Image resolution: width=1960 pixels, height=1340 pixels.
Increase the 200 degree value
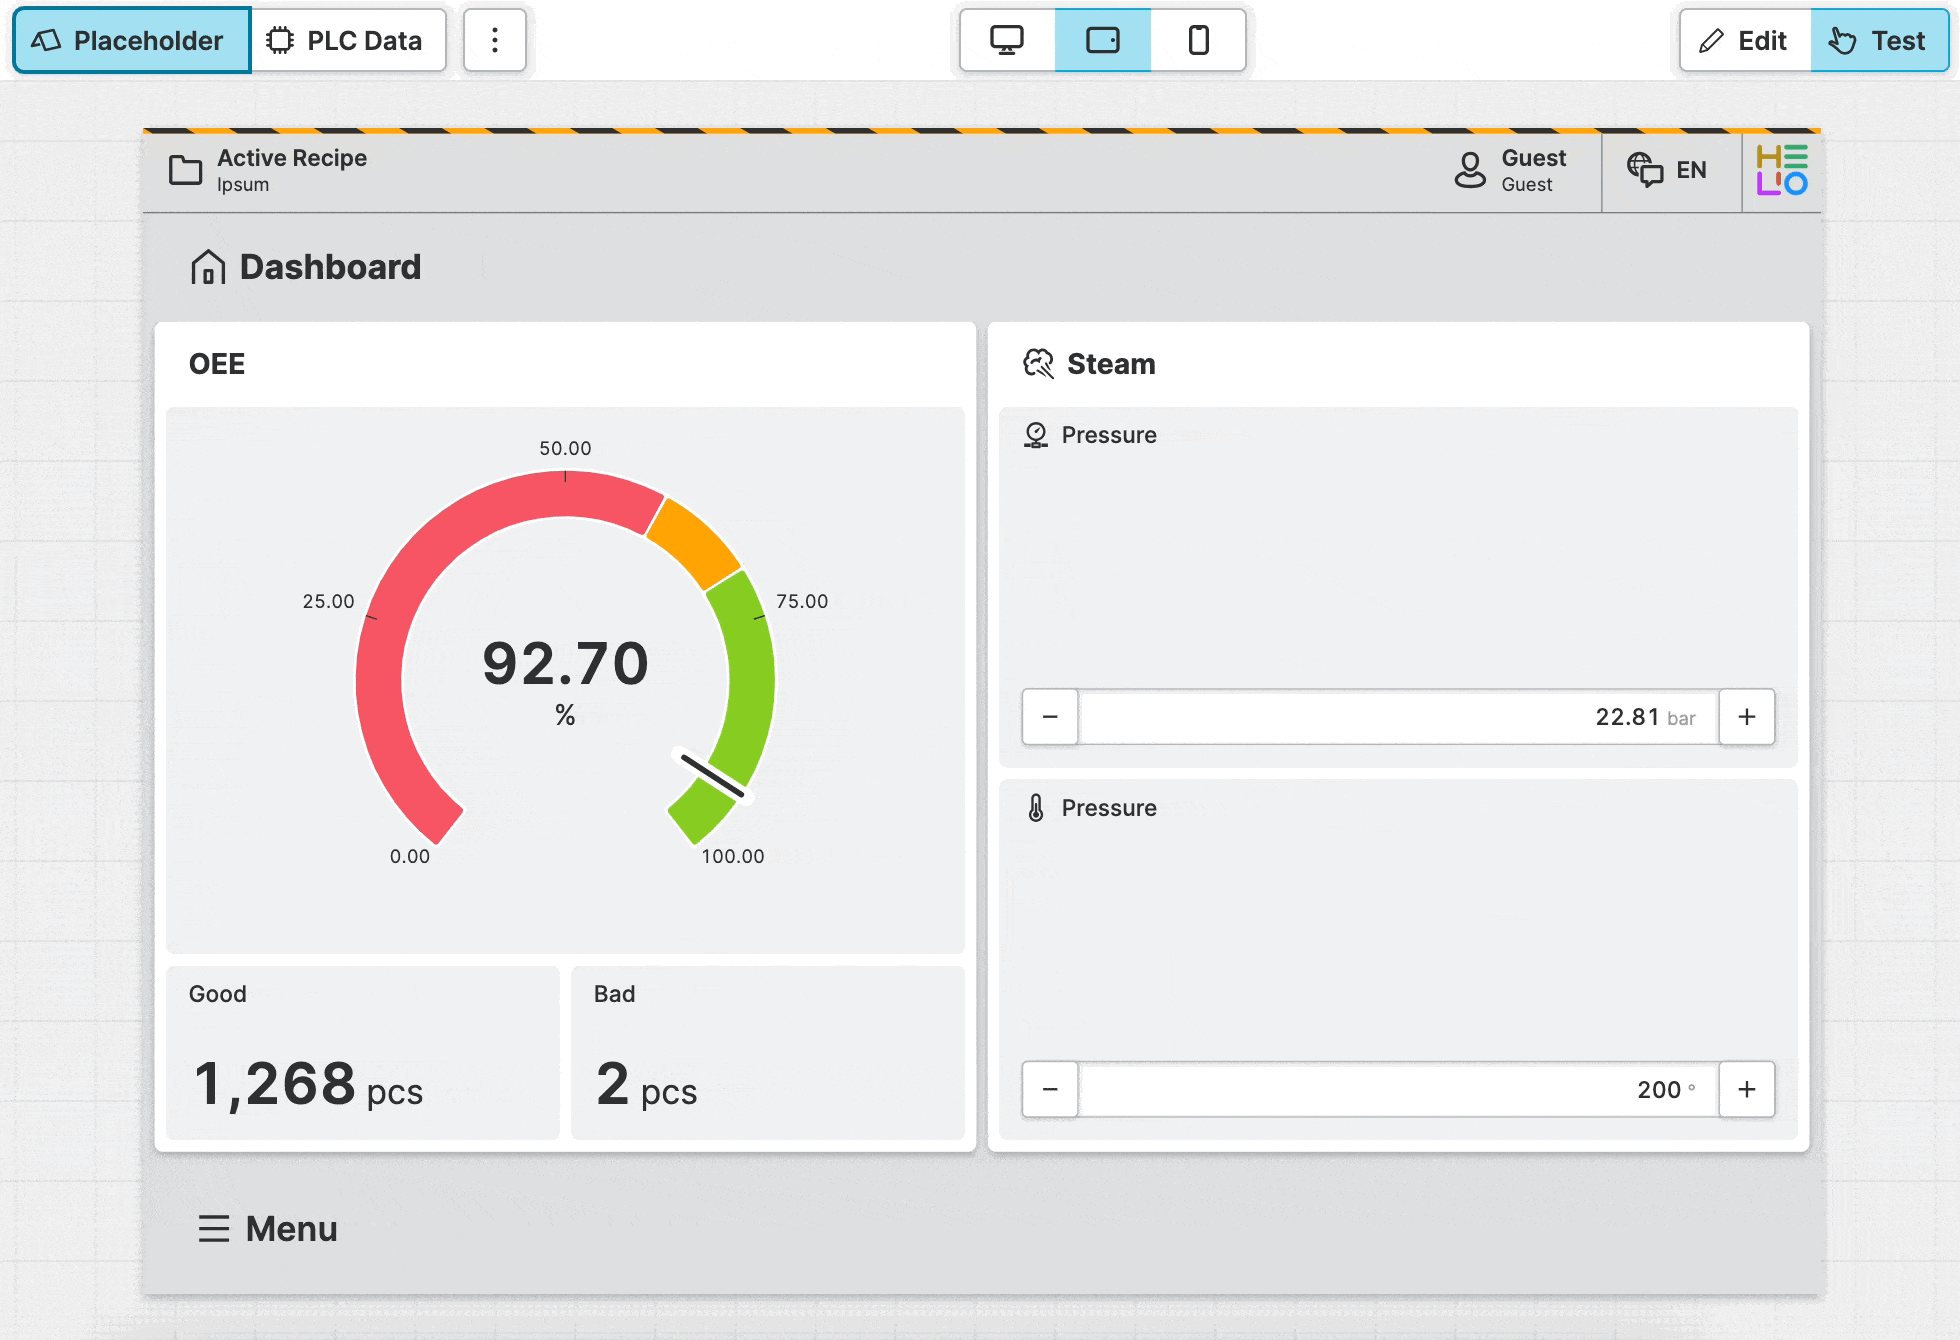pyautogui.click(x=1746, y=1089)
